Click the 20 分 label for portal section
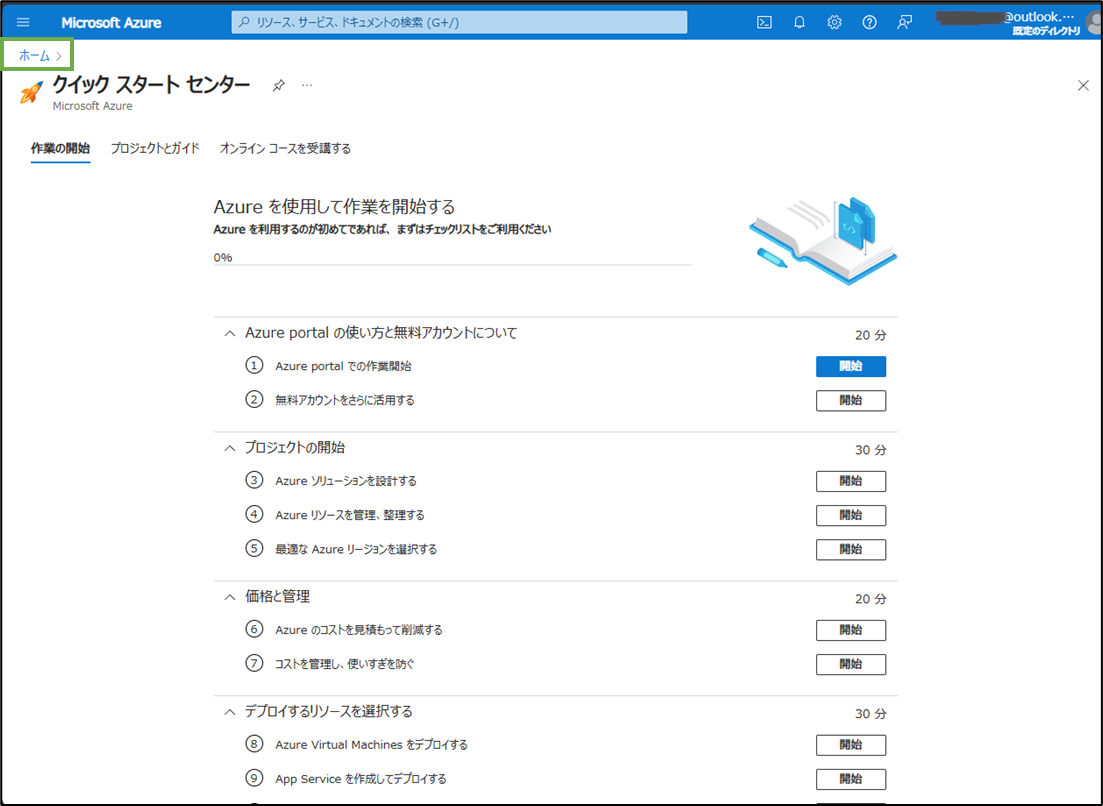This screenshot has width=1103, height=806. (870, 335)
